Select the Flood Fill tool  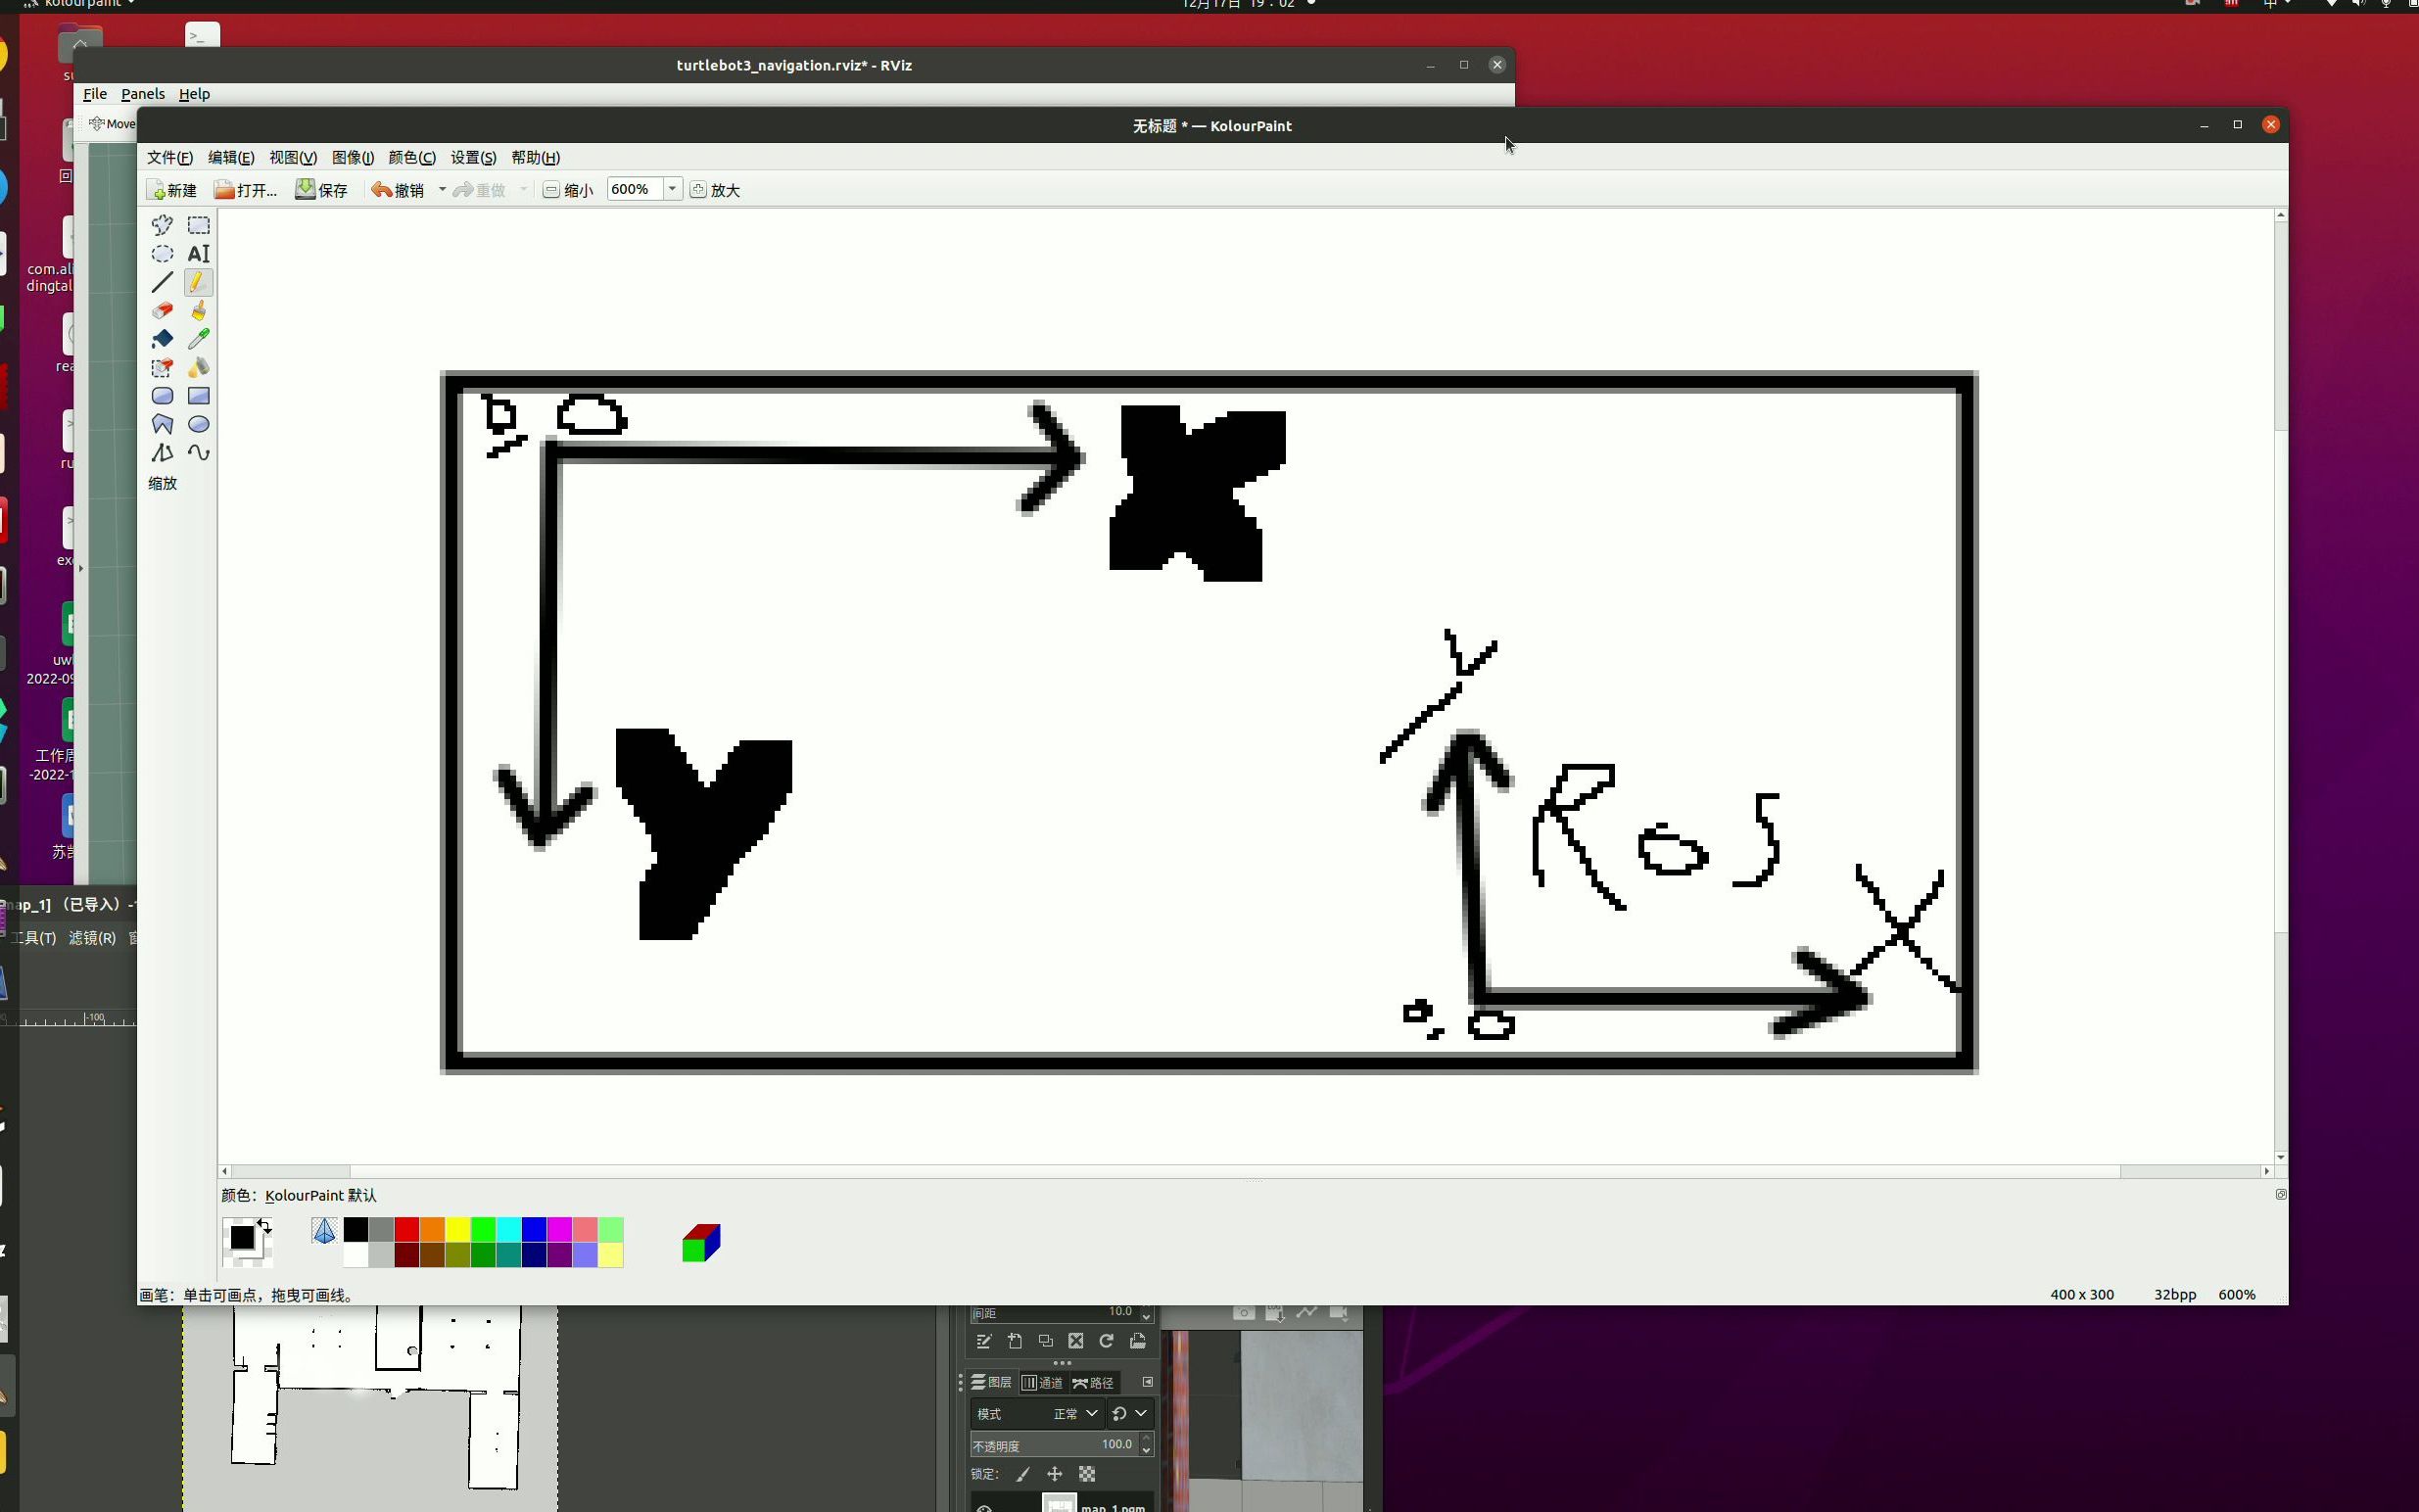coord(162,339)
